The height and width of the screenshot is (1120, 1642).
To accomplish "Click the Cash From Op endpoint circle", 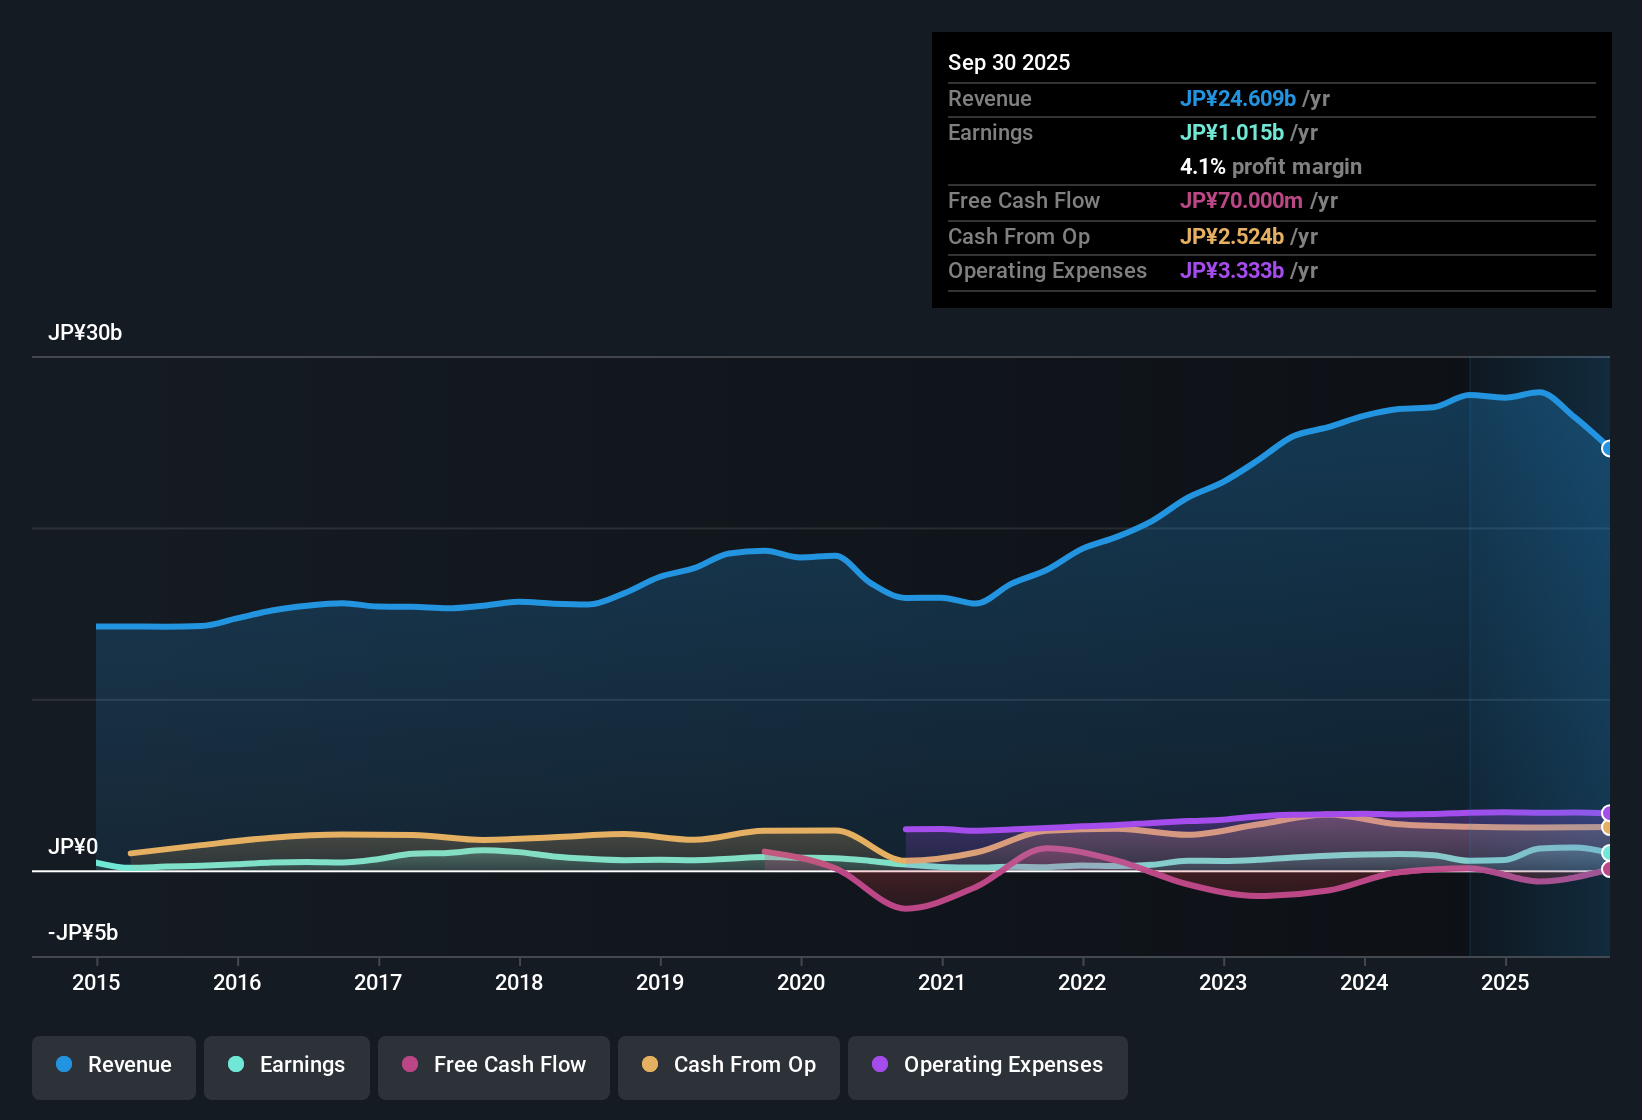I will (1608, 827).
